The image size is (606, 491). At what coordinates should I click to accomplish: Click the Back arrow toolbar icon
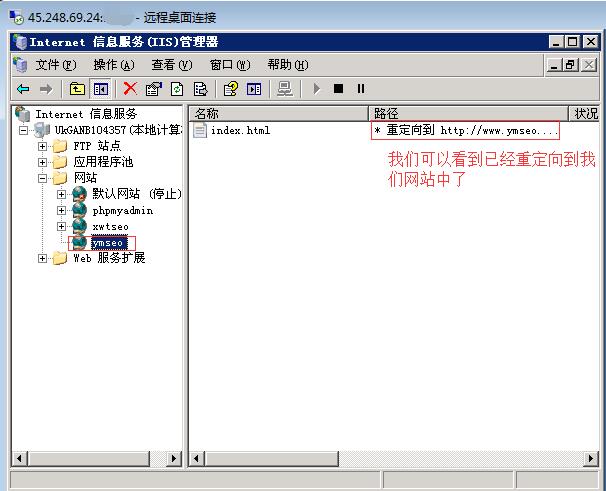[x=22, y=89]
